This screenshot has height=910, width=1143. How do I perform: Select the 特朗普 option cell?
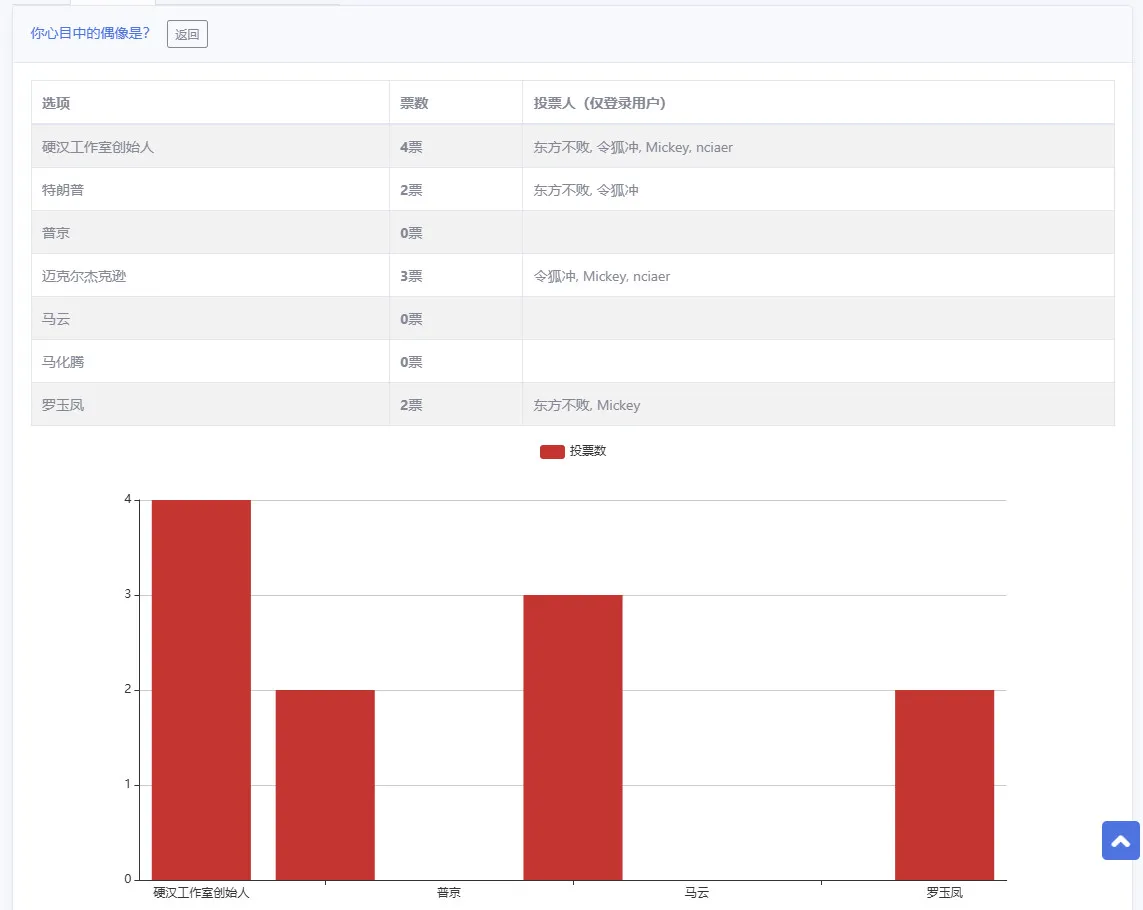[x=210, y=190]
